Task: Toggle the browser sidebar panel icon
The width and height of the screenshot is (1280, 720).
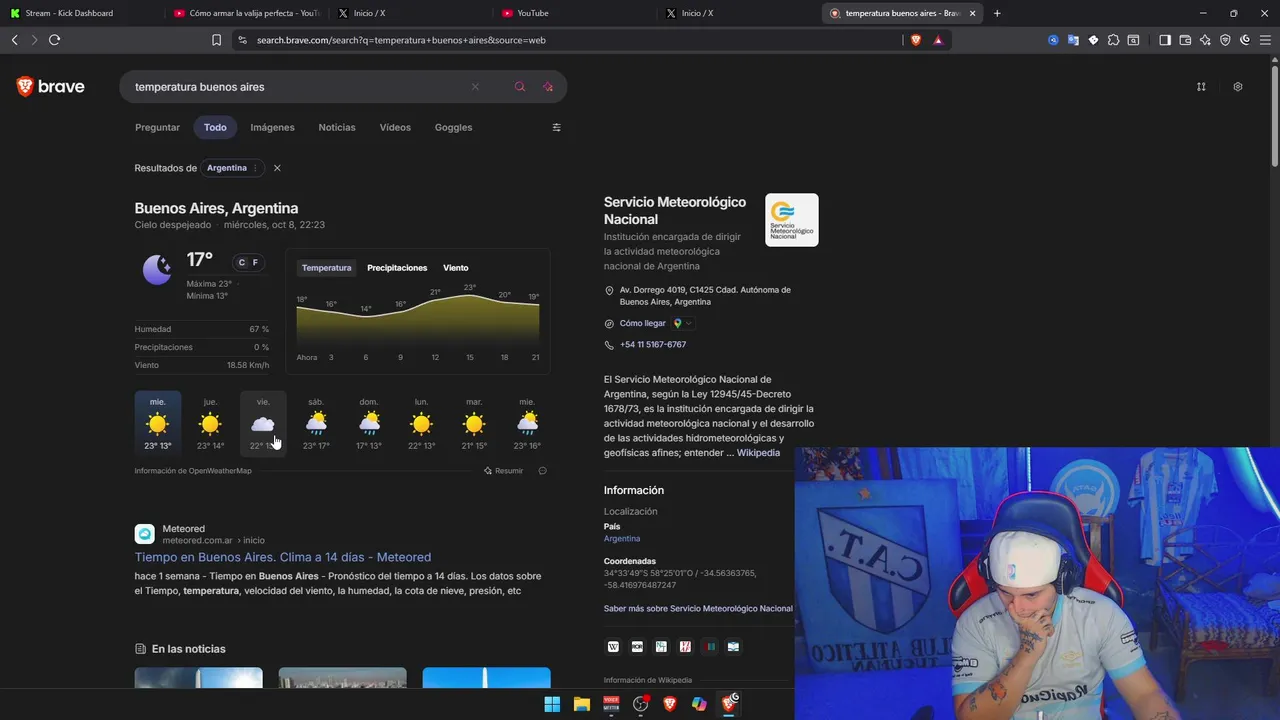Action: pyautogui.click(x=1165, y=40)
